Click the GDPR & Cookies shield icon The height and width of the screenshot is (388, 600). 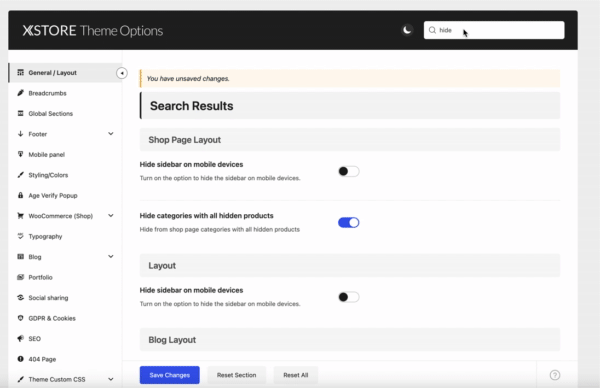click(x=21, y=318)
